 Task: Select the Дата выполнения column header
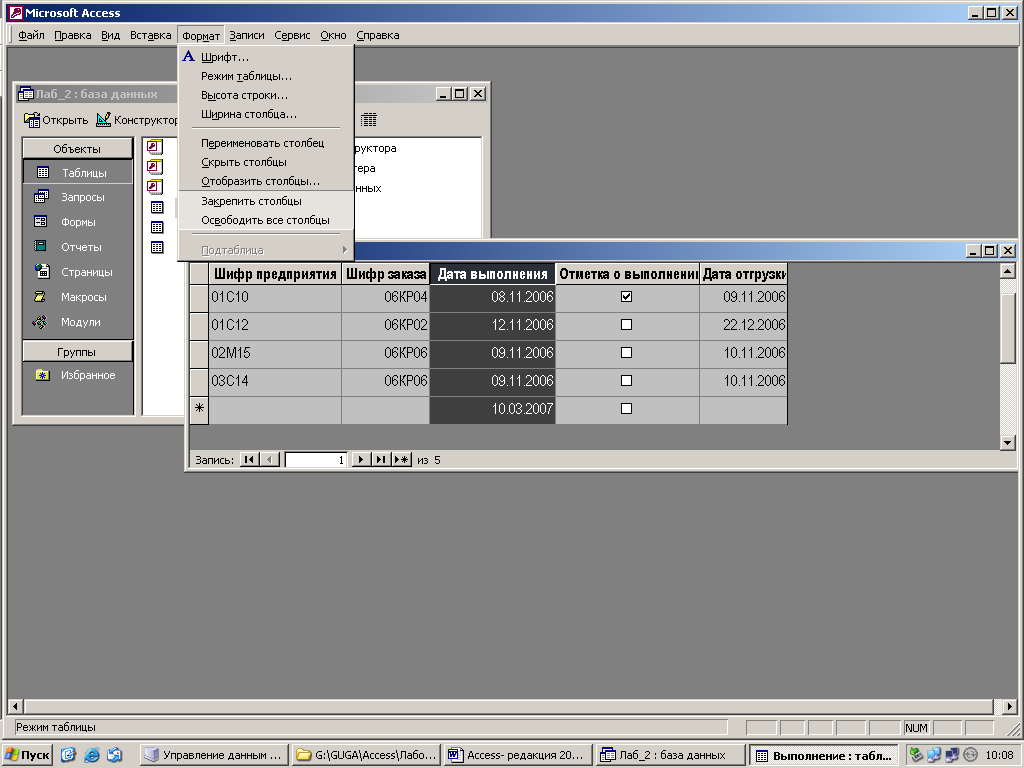pyautogui.click(x=492, y=274)
